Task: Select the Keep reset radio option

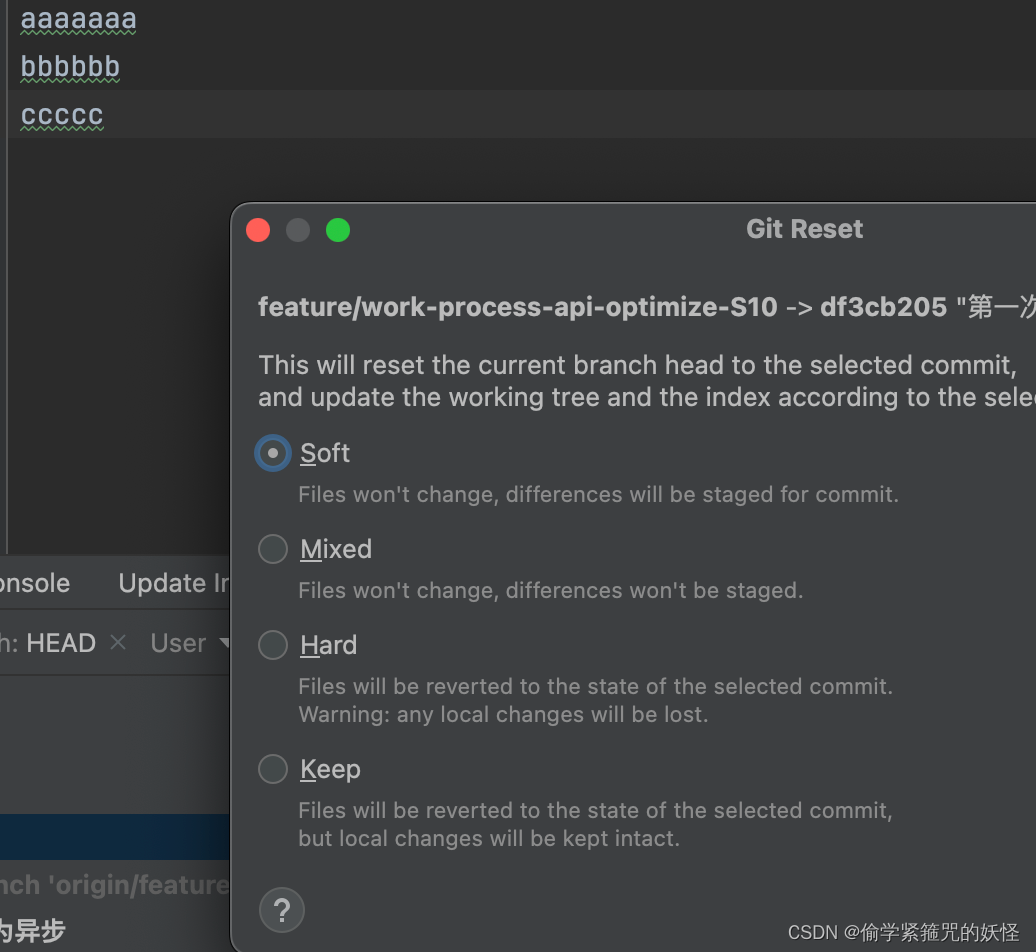Action: tap(273, 769)
